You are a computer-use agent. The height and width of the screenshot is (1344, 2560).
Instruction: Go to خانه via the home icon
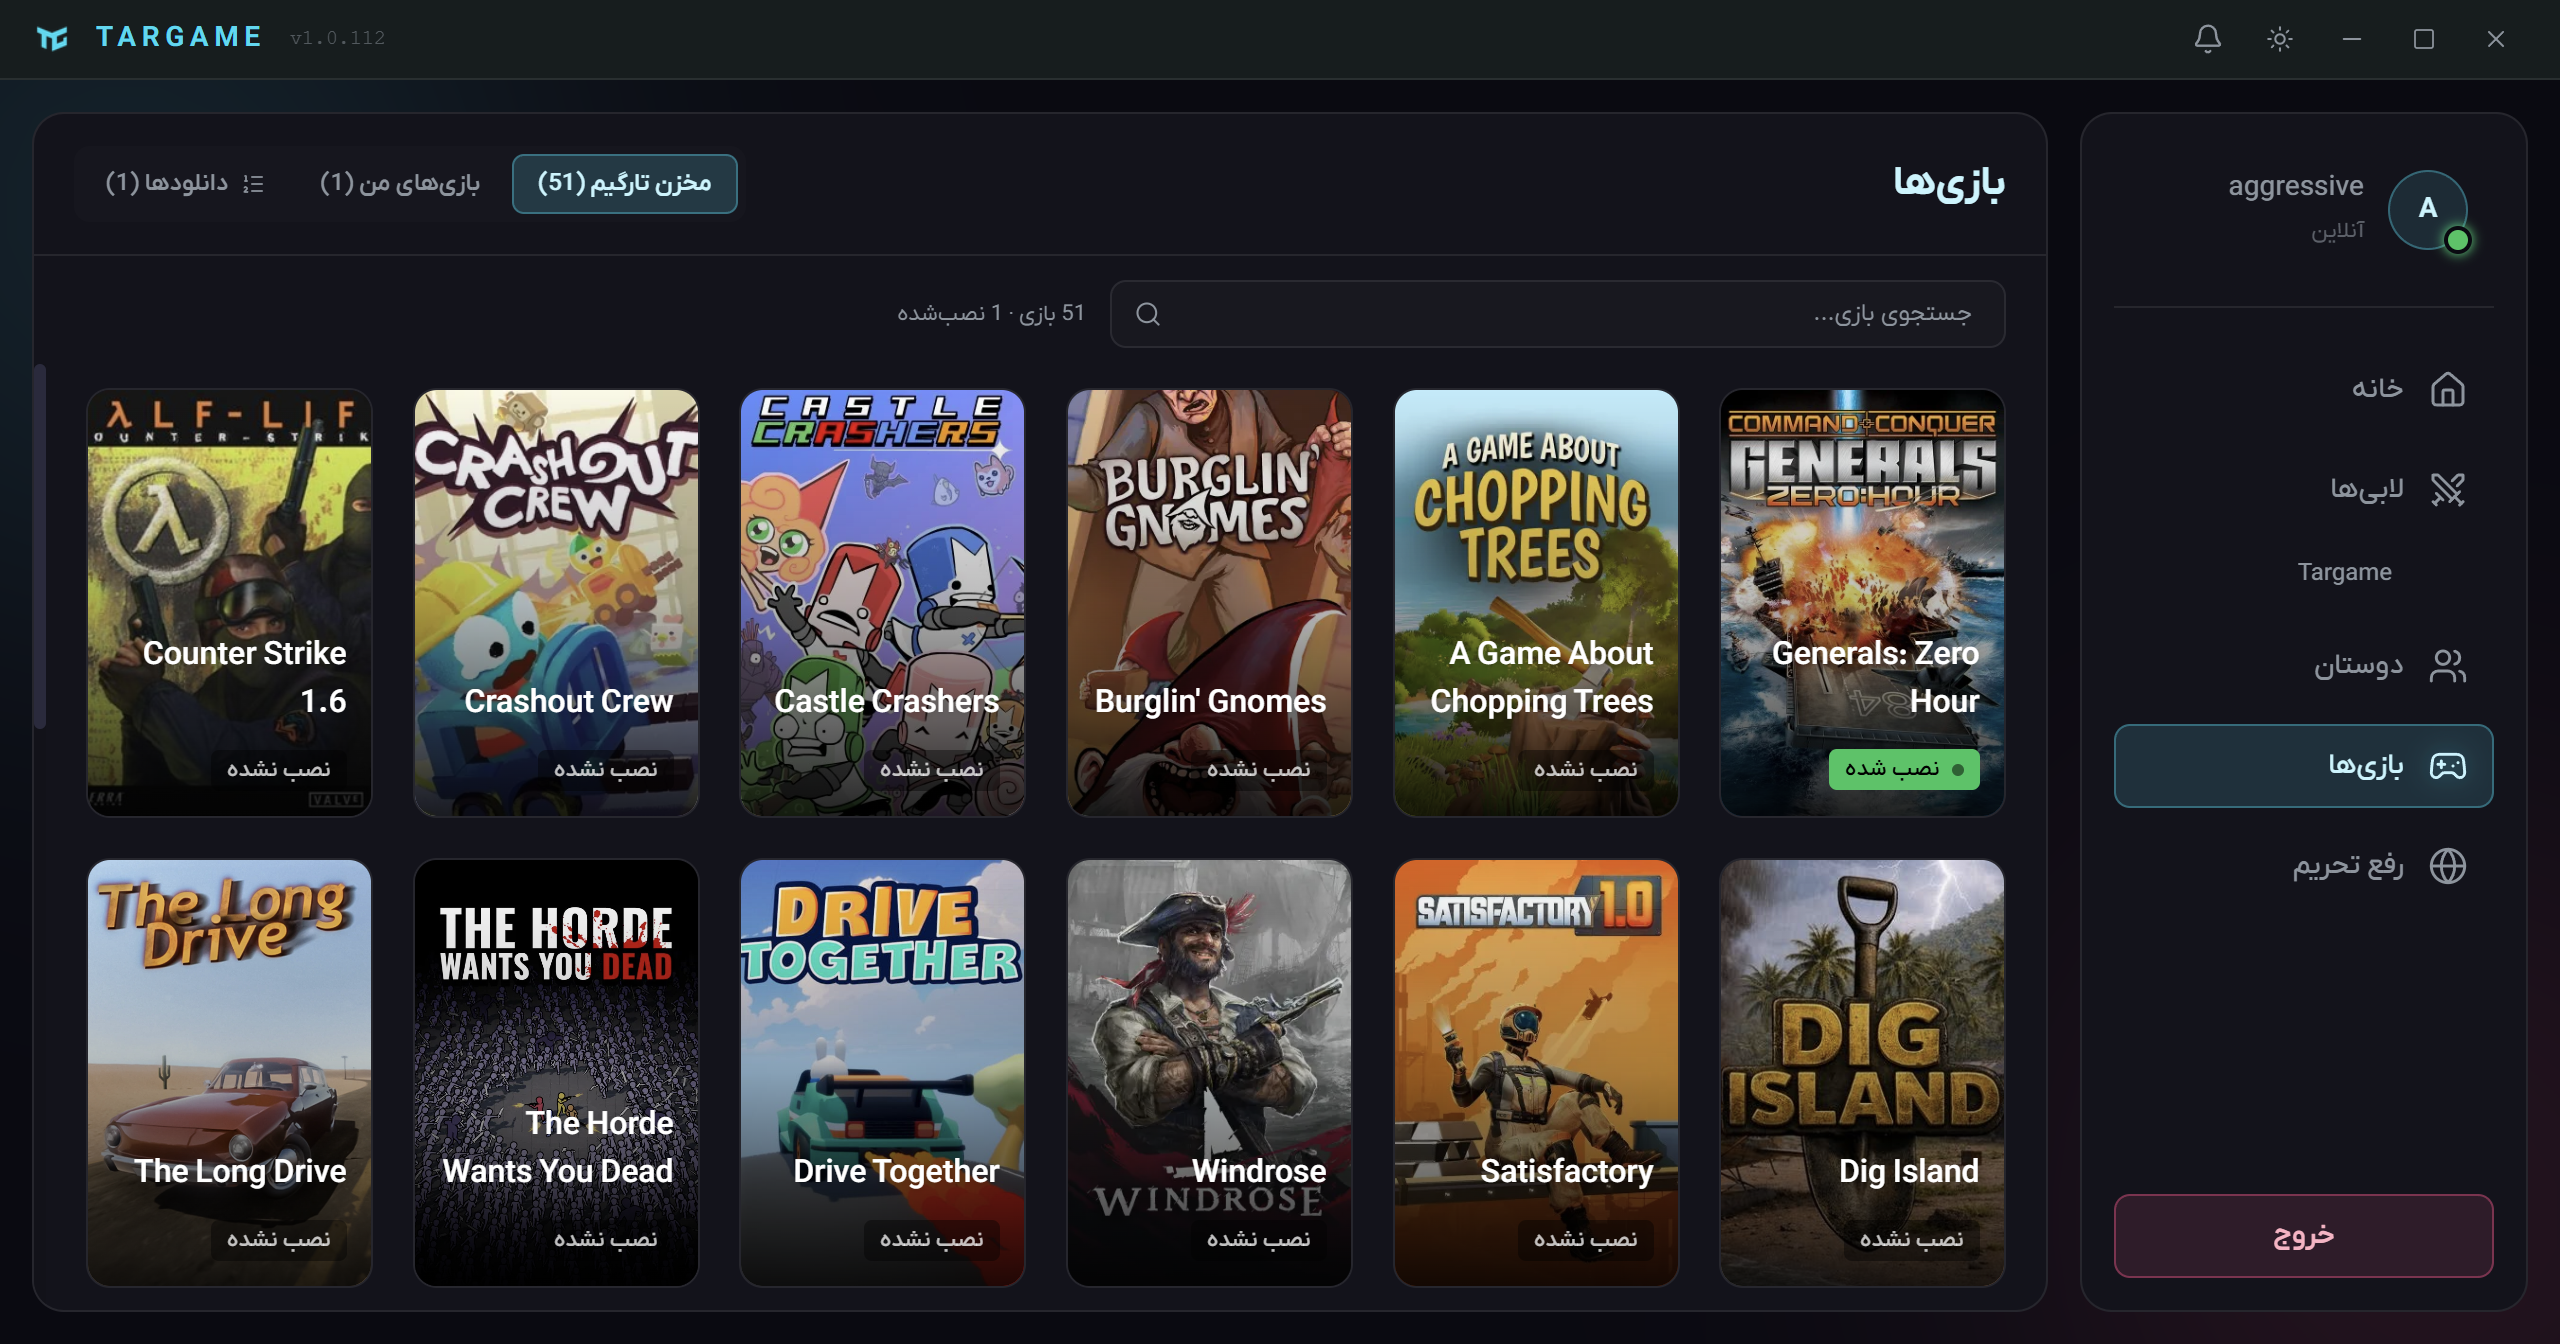click(2447, 389)
